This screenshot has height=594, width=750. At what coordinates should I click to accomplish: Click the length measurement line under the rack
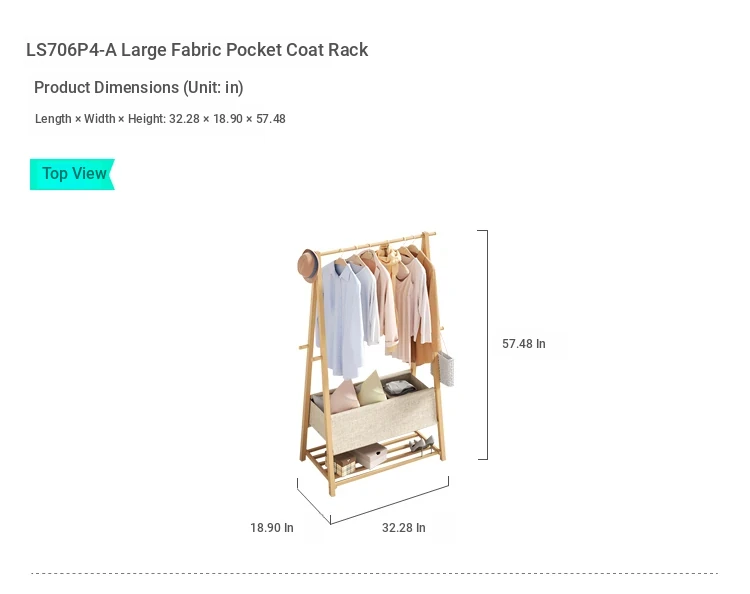coord(390,505)
